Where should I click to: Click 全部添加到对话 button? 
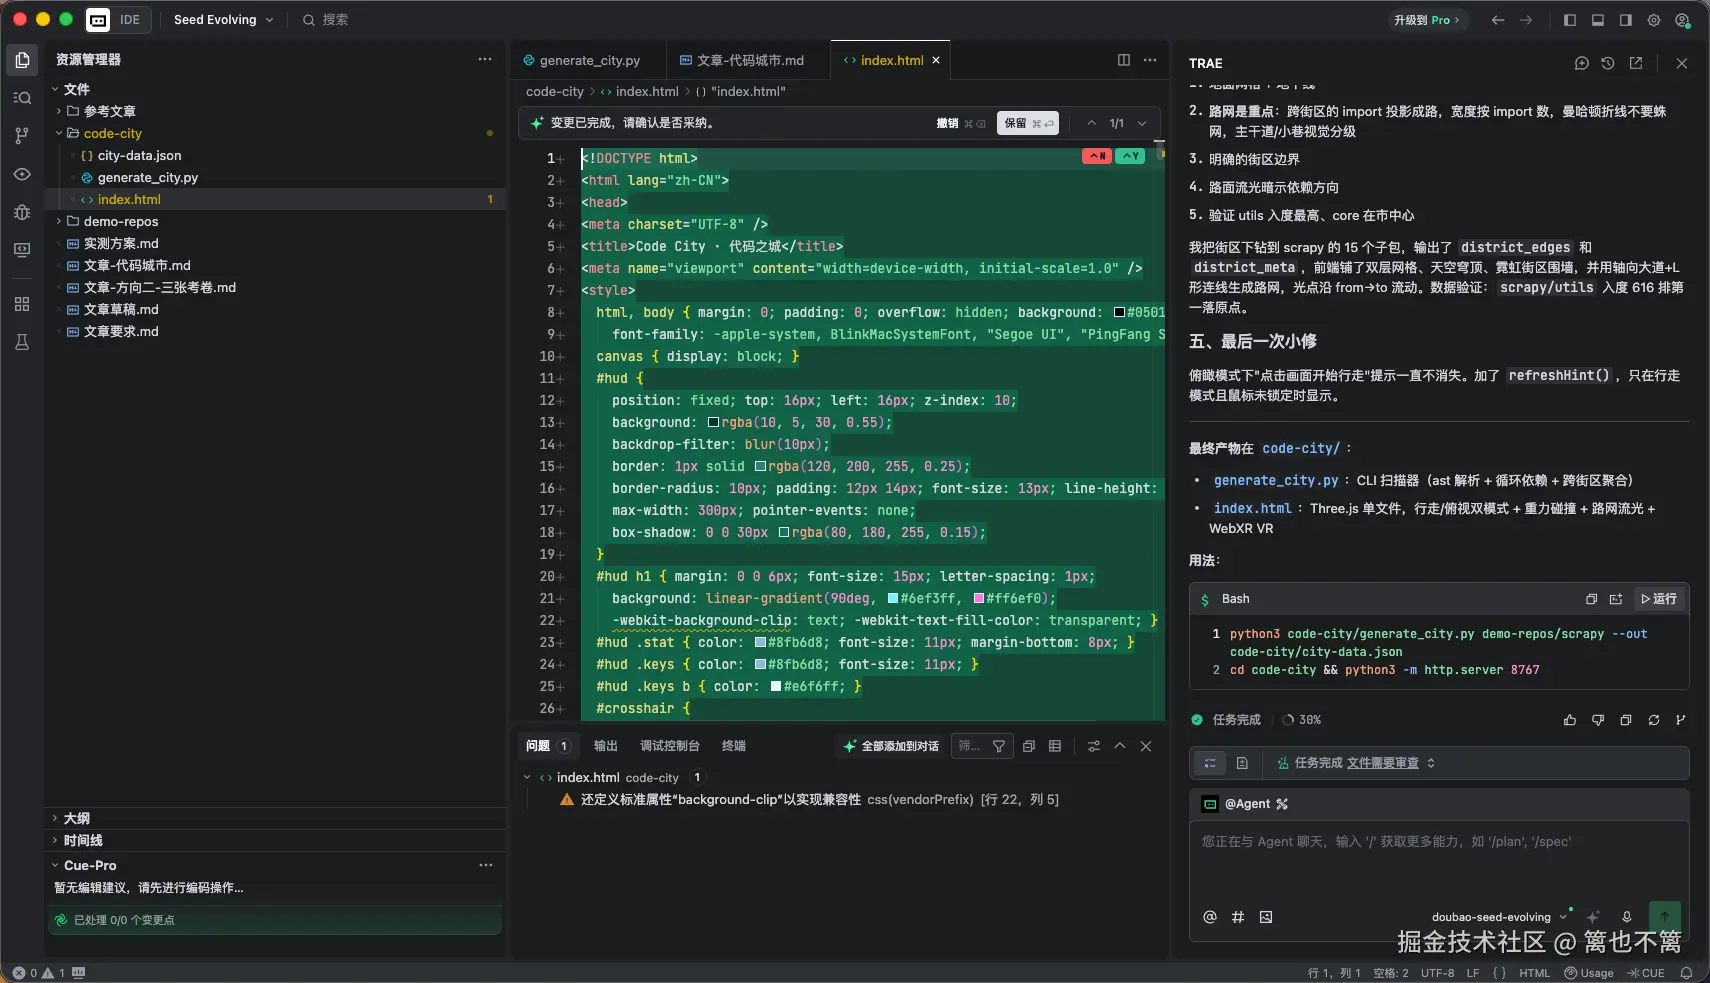click(891, 746)
